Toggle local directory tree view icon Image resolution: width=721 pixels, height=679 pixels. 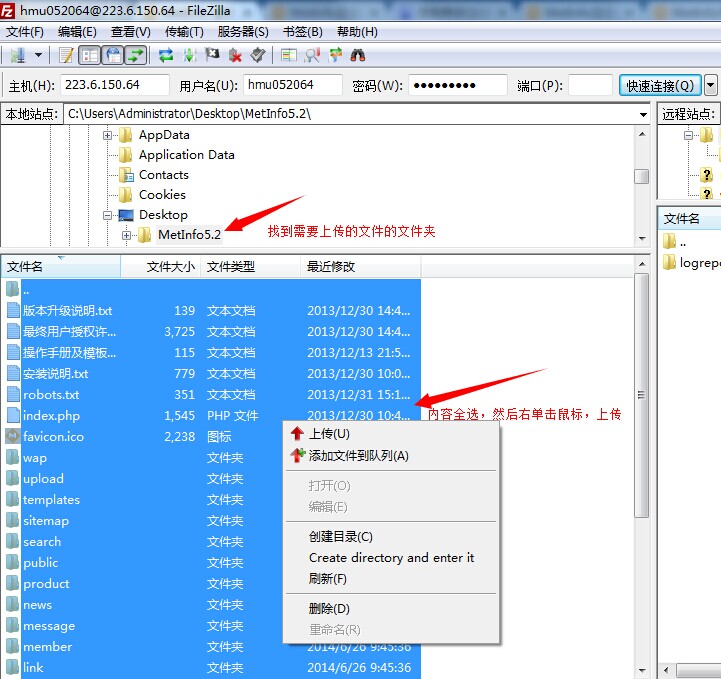(90, 56)
